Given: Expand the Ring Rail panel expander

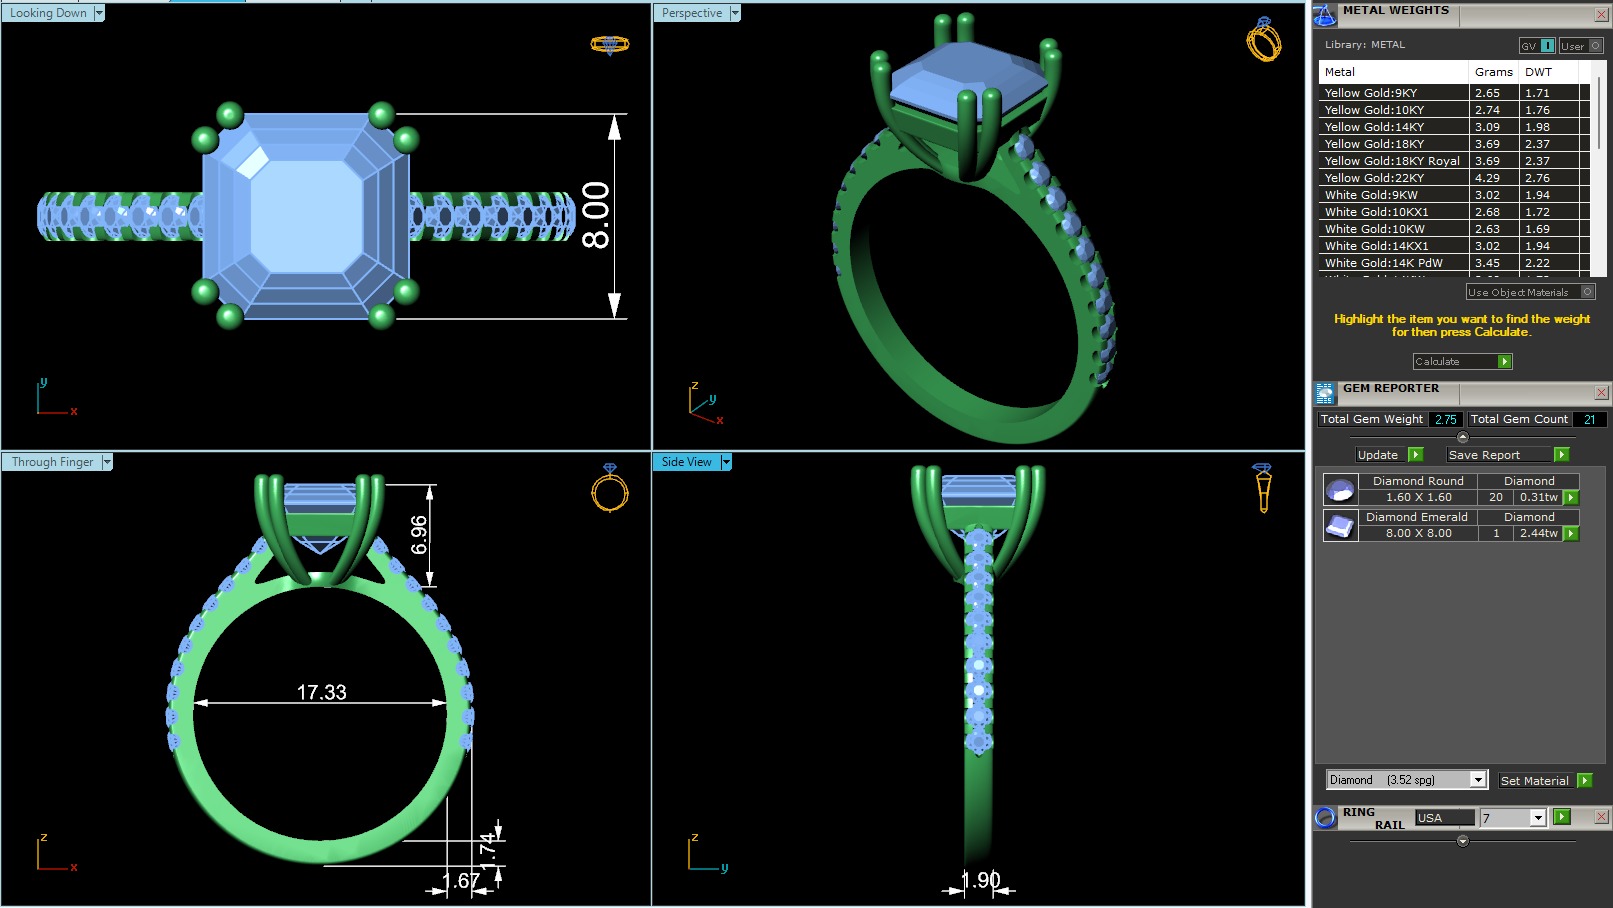Looking at the screenshot, I should tap(1463, 841).
